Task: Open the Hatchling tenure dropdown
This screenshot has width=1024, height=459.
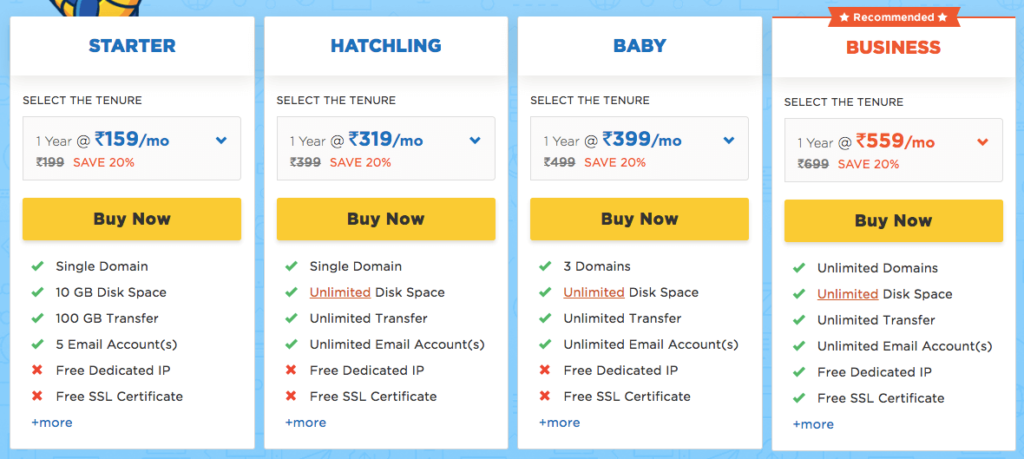Action: point(386,148)
